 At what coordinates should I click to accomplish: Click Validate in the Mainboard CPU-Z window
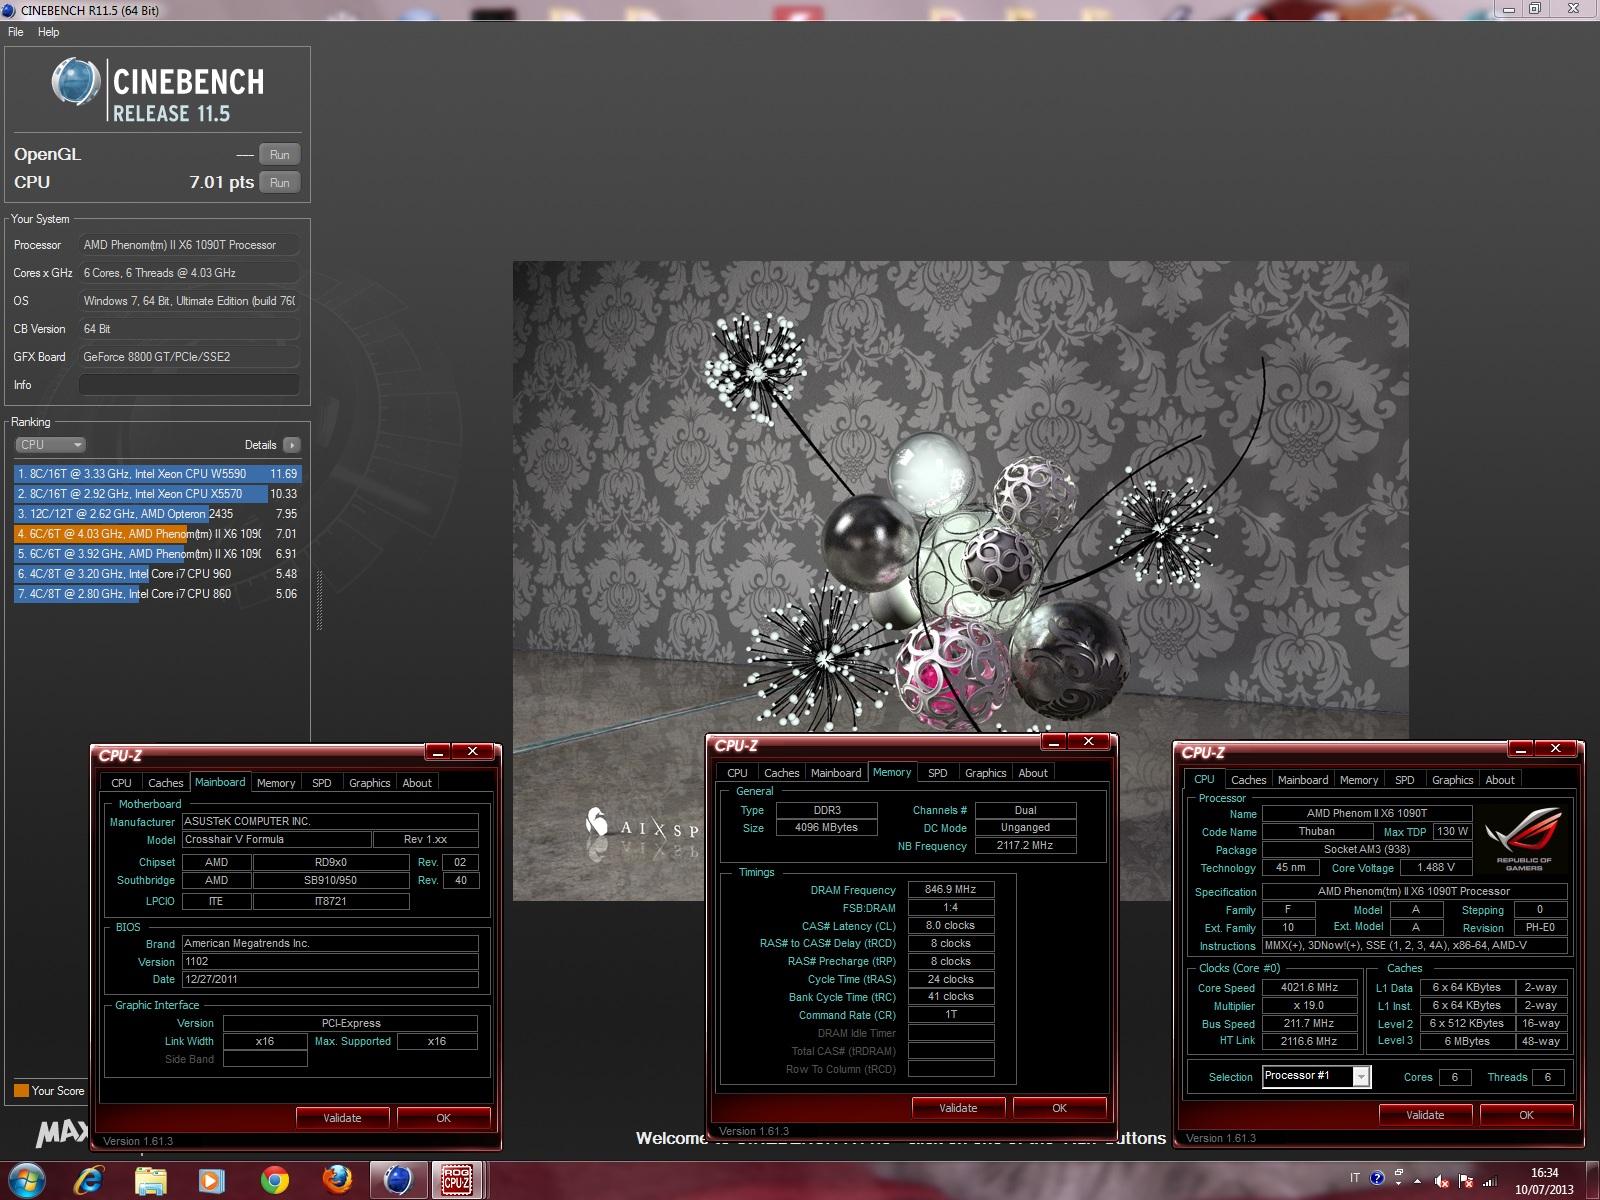[x=342, y=1118]
